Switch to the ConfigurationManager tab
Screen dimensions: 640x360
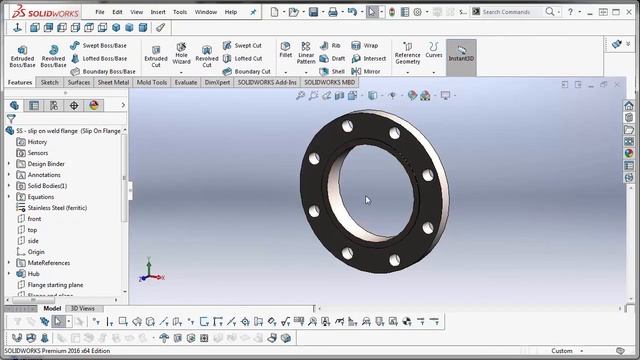click(x=54, y=105)
